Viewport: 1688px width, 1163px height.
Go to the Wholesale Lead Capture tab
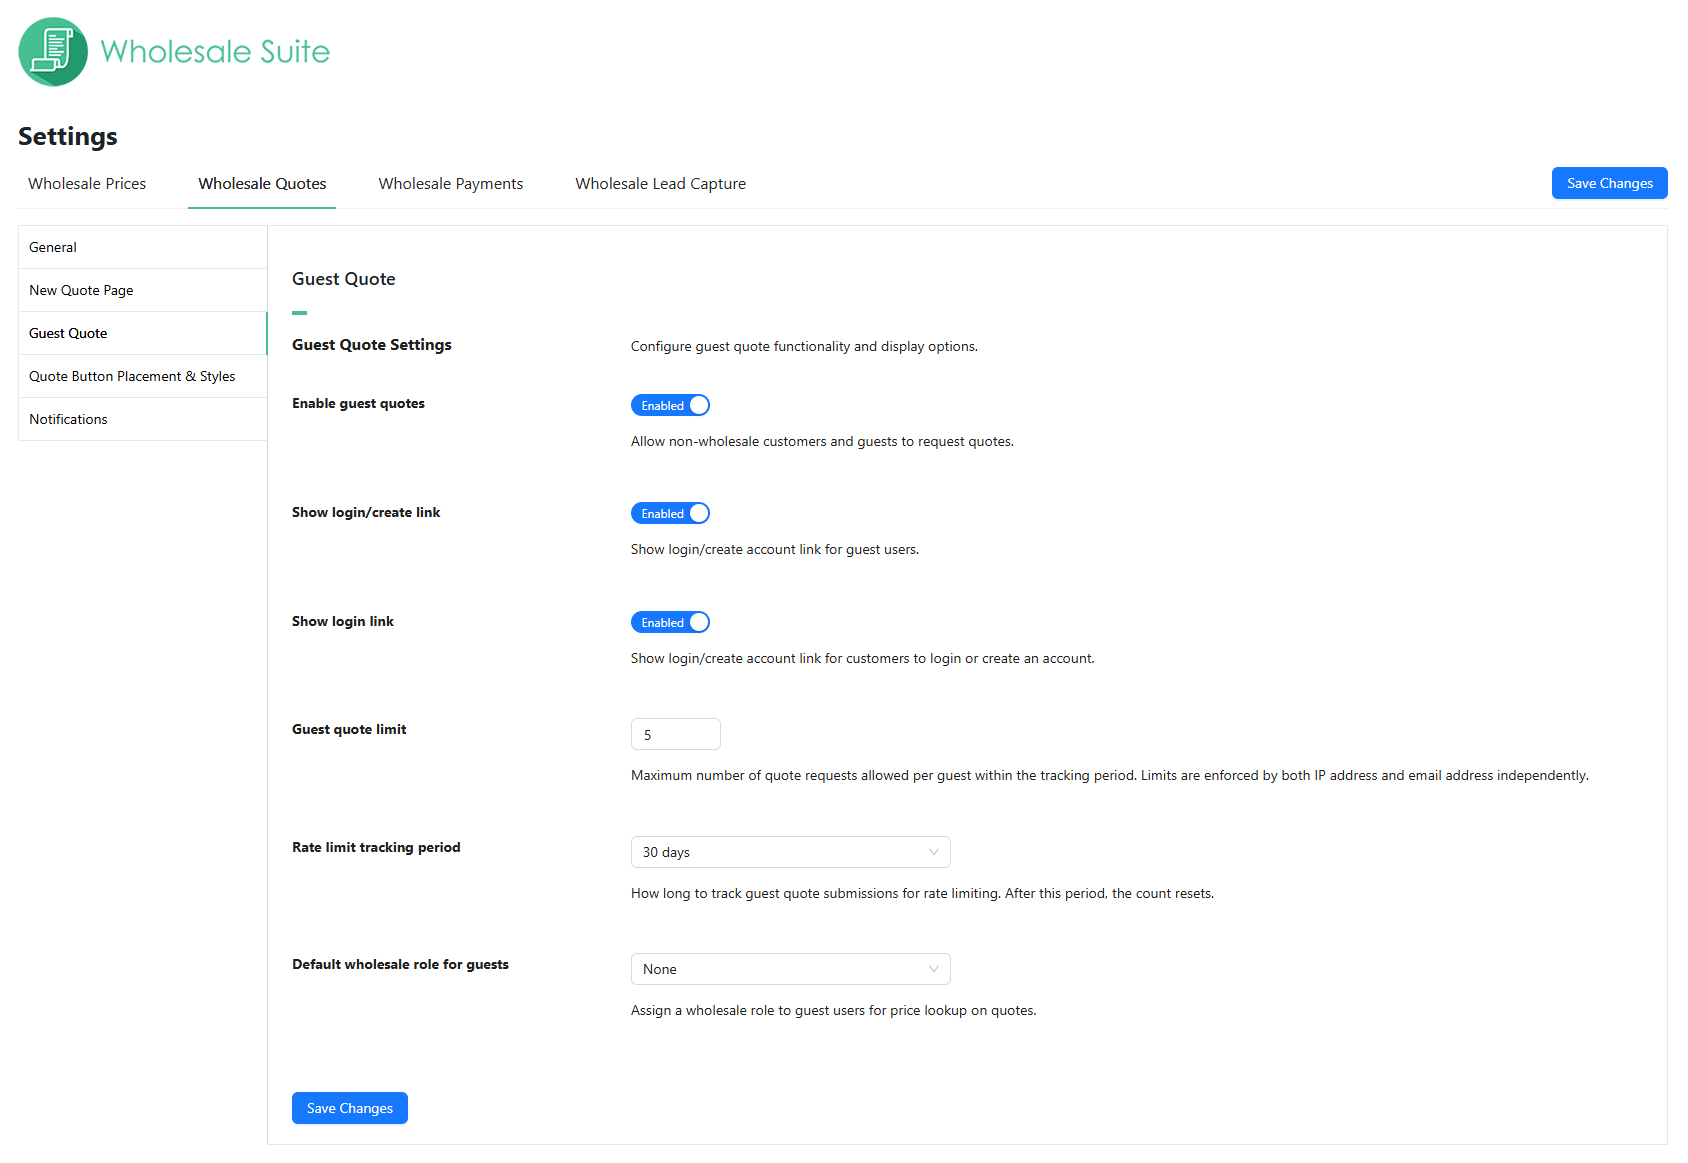660,184
